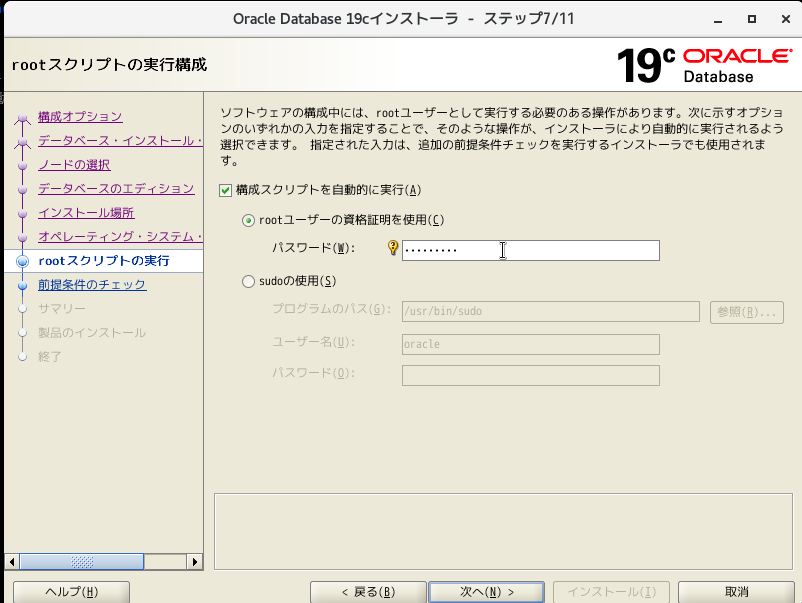The height and width of the screenshot is (603, 802).
Task: Click the sidebar horizontal scrollbar thumb
Action: point(82,562)
